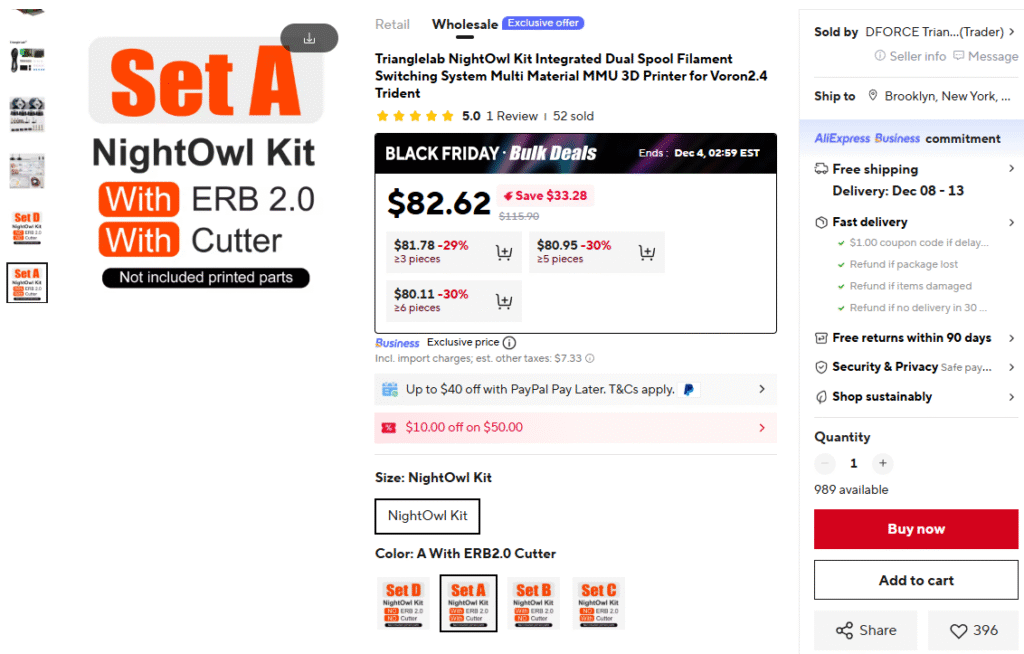
Task: Click the Buy now button
Action: click(915, 529)
